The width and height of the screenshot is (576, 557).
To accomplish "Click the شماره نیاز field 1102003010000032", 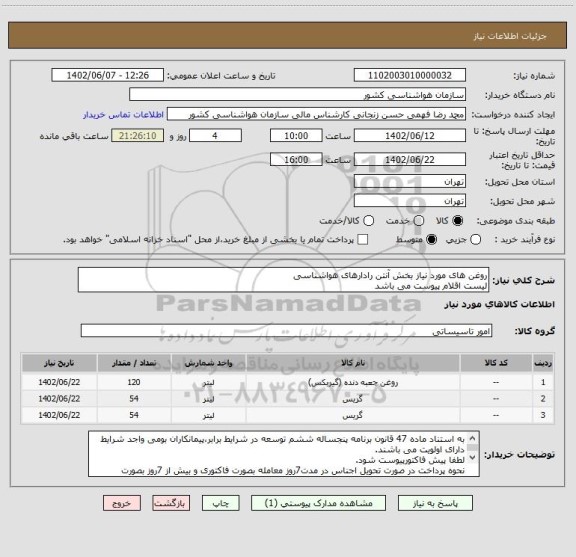I will coord(410,75).
